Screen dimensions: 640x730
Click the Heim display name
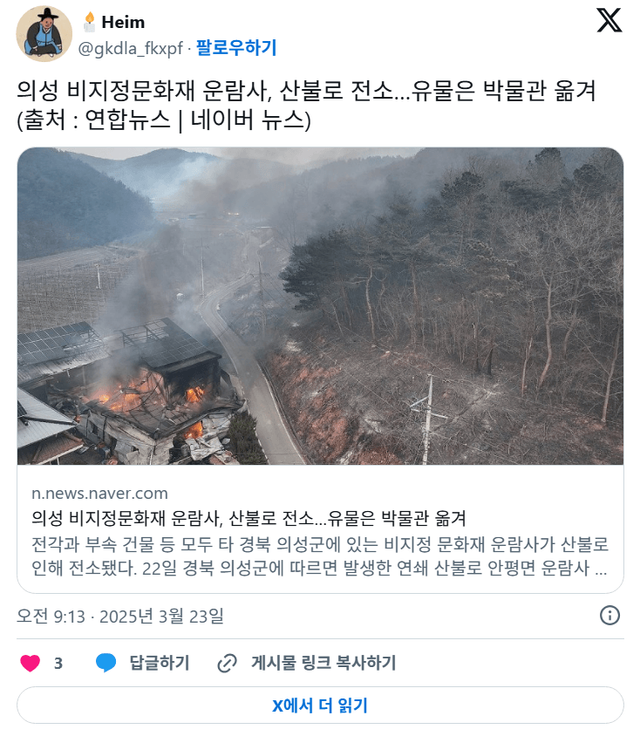coord(123,22)
